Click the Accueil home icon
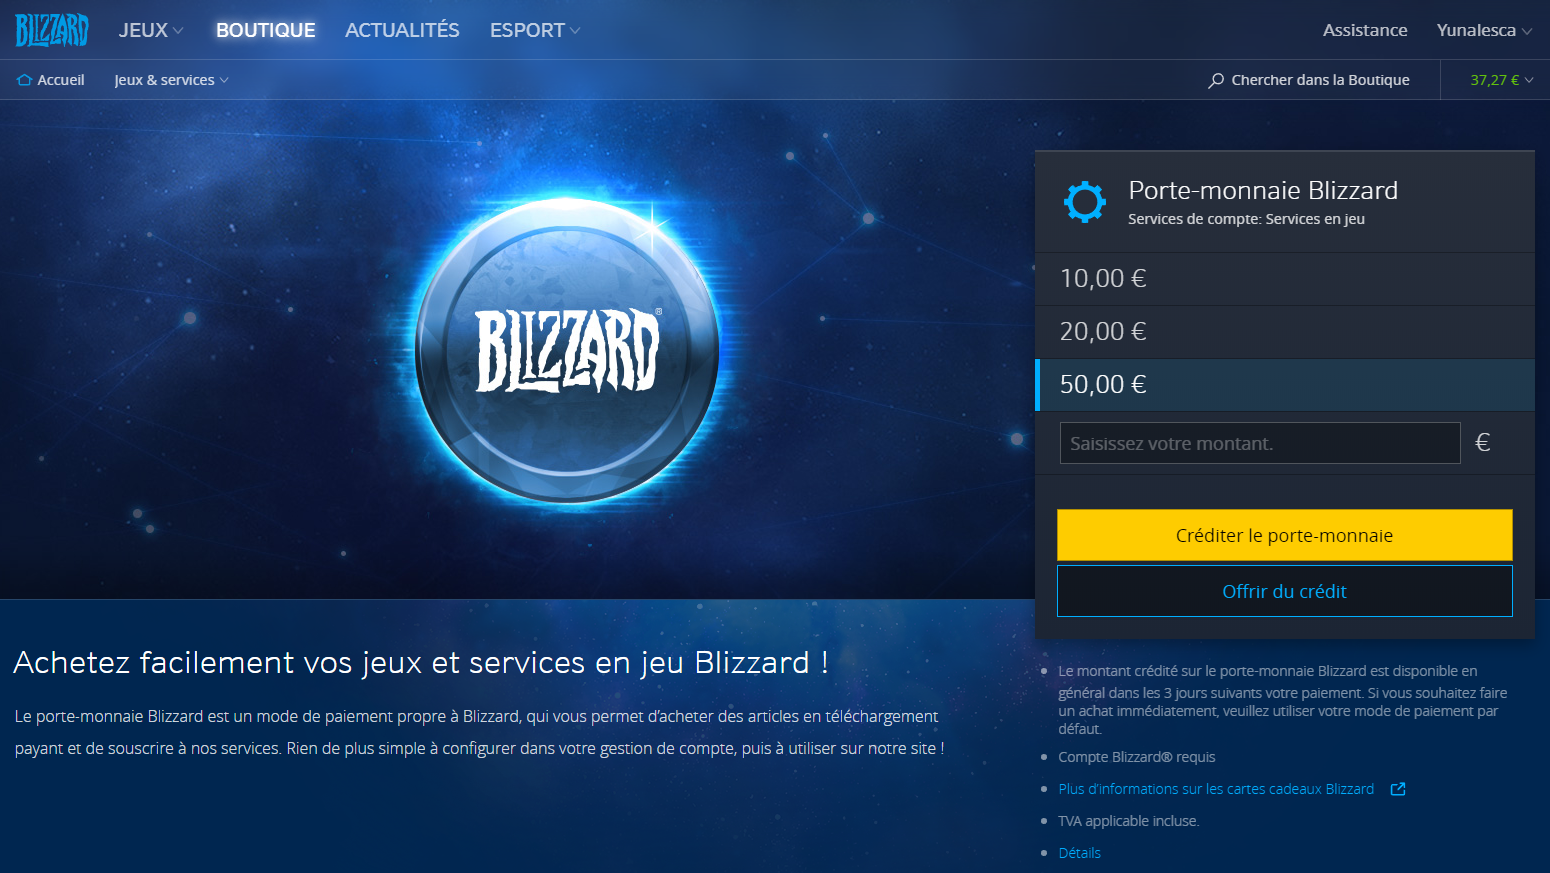 [x=25, y=80]
